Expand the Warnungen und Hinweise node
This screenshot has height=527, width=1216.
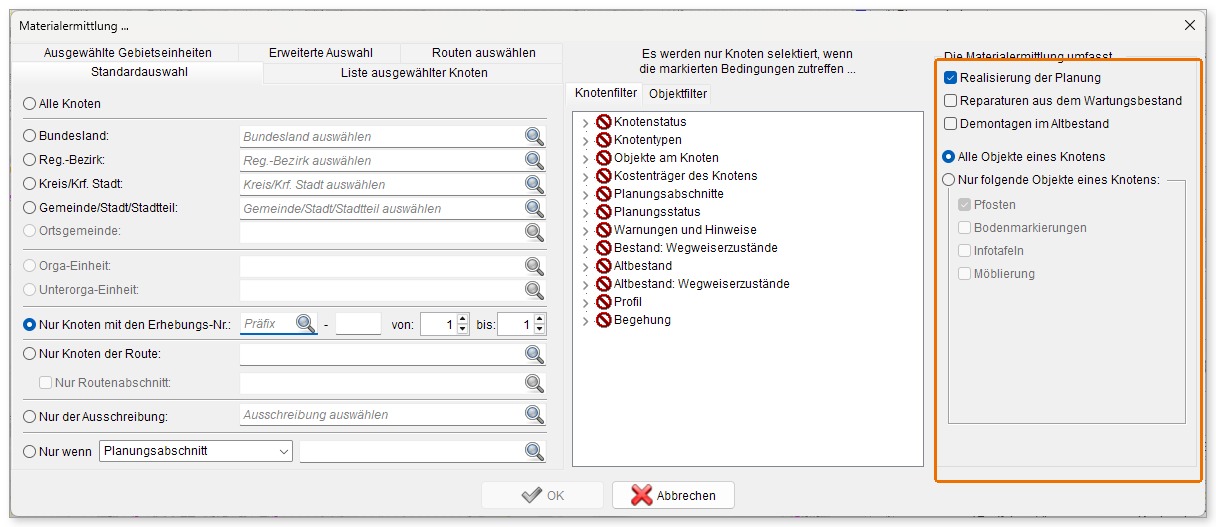586,231
